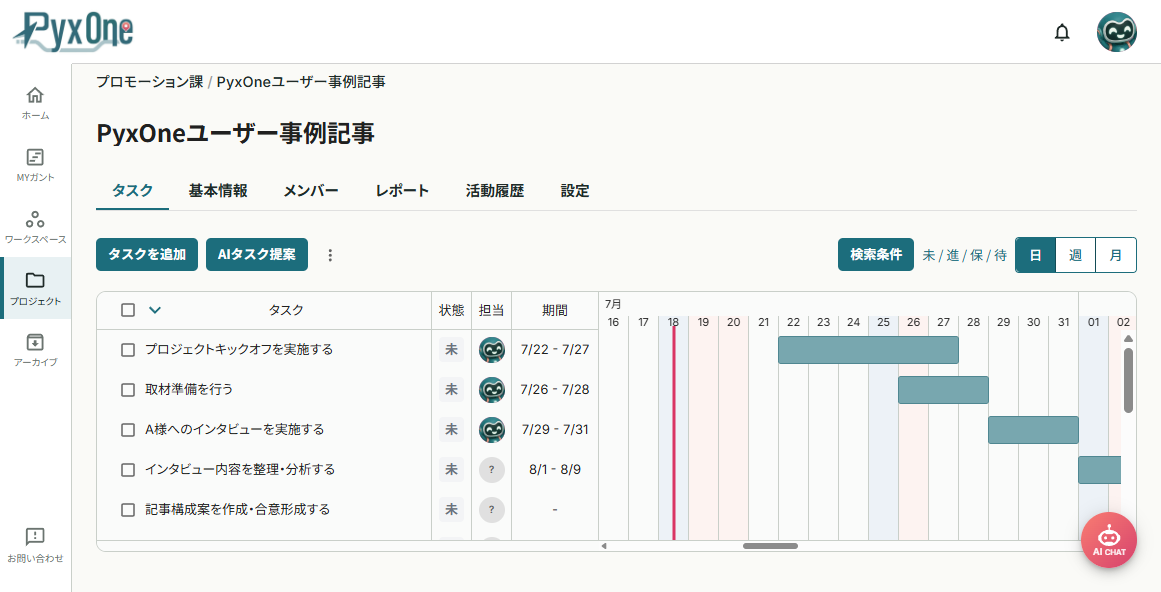Click assignee avatar for 取材準備を行う
Image resolution: width=1161 pixels, height=592 pixels.
pyautogui.click(x=492, y=390)
